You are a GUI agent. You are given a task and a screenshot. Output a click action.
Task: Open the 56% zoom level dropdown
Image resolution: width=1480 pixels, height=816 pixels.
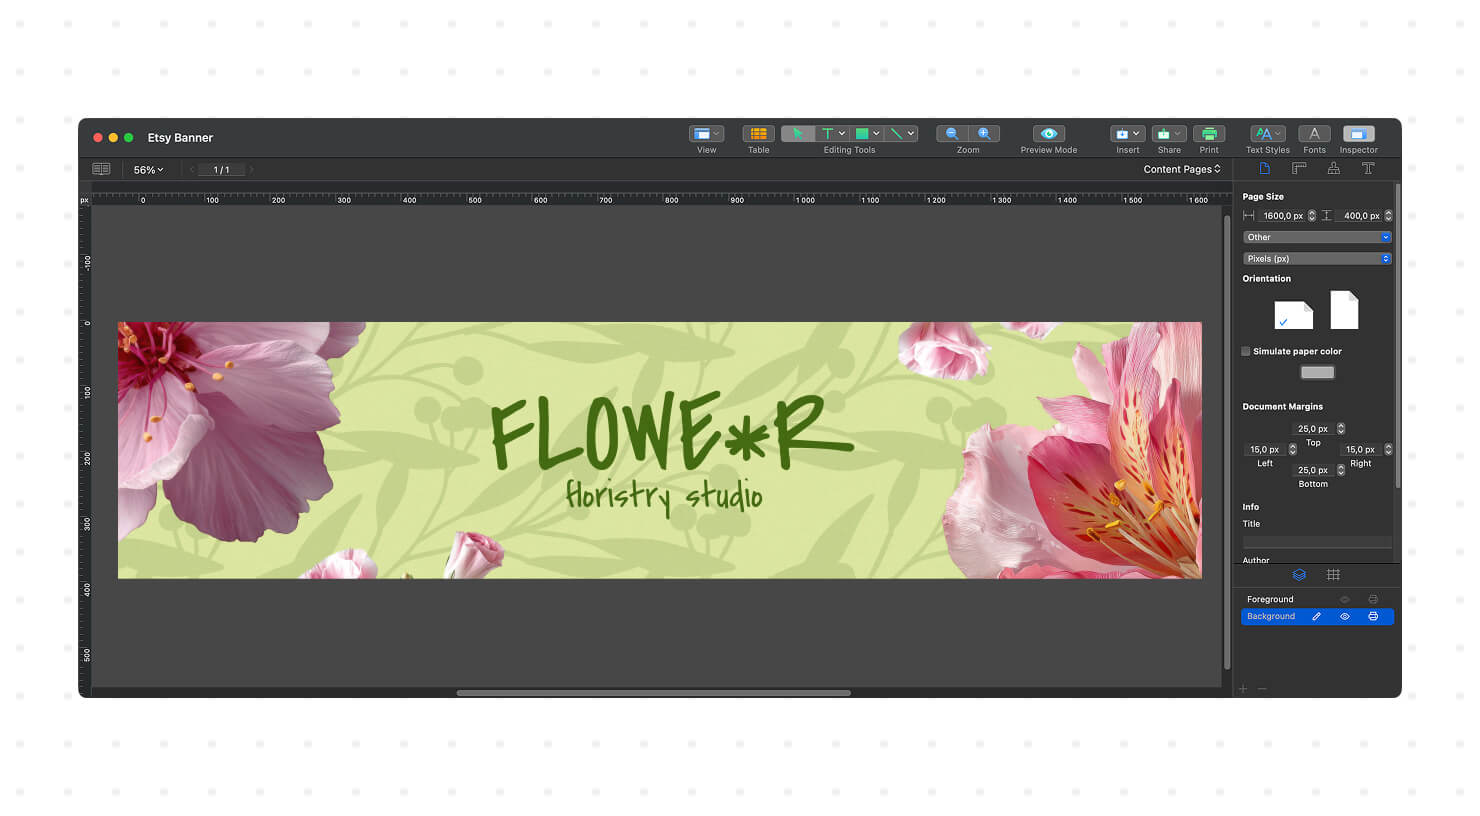point(148,170)
